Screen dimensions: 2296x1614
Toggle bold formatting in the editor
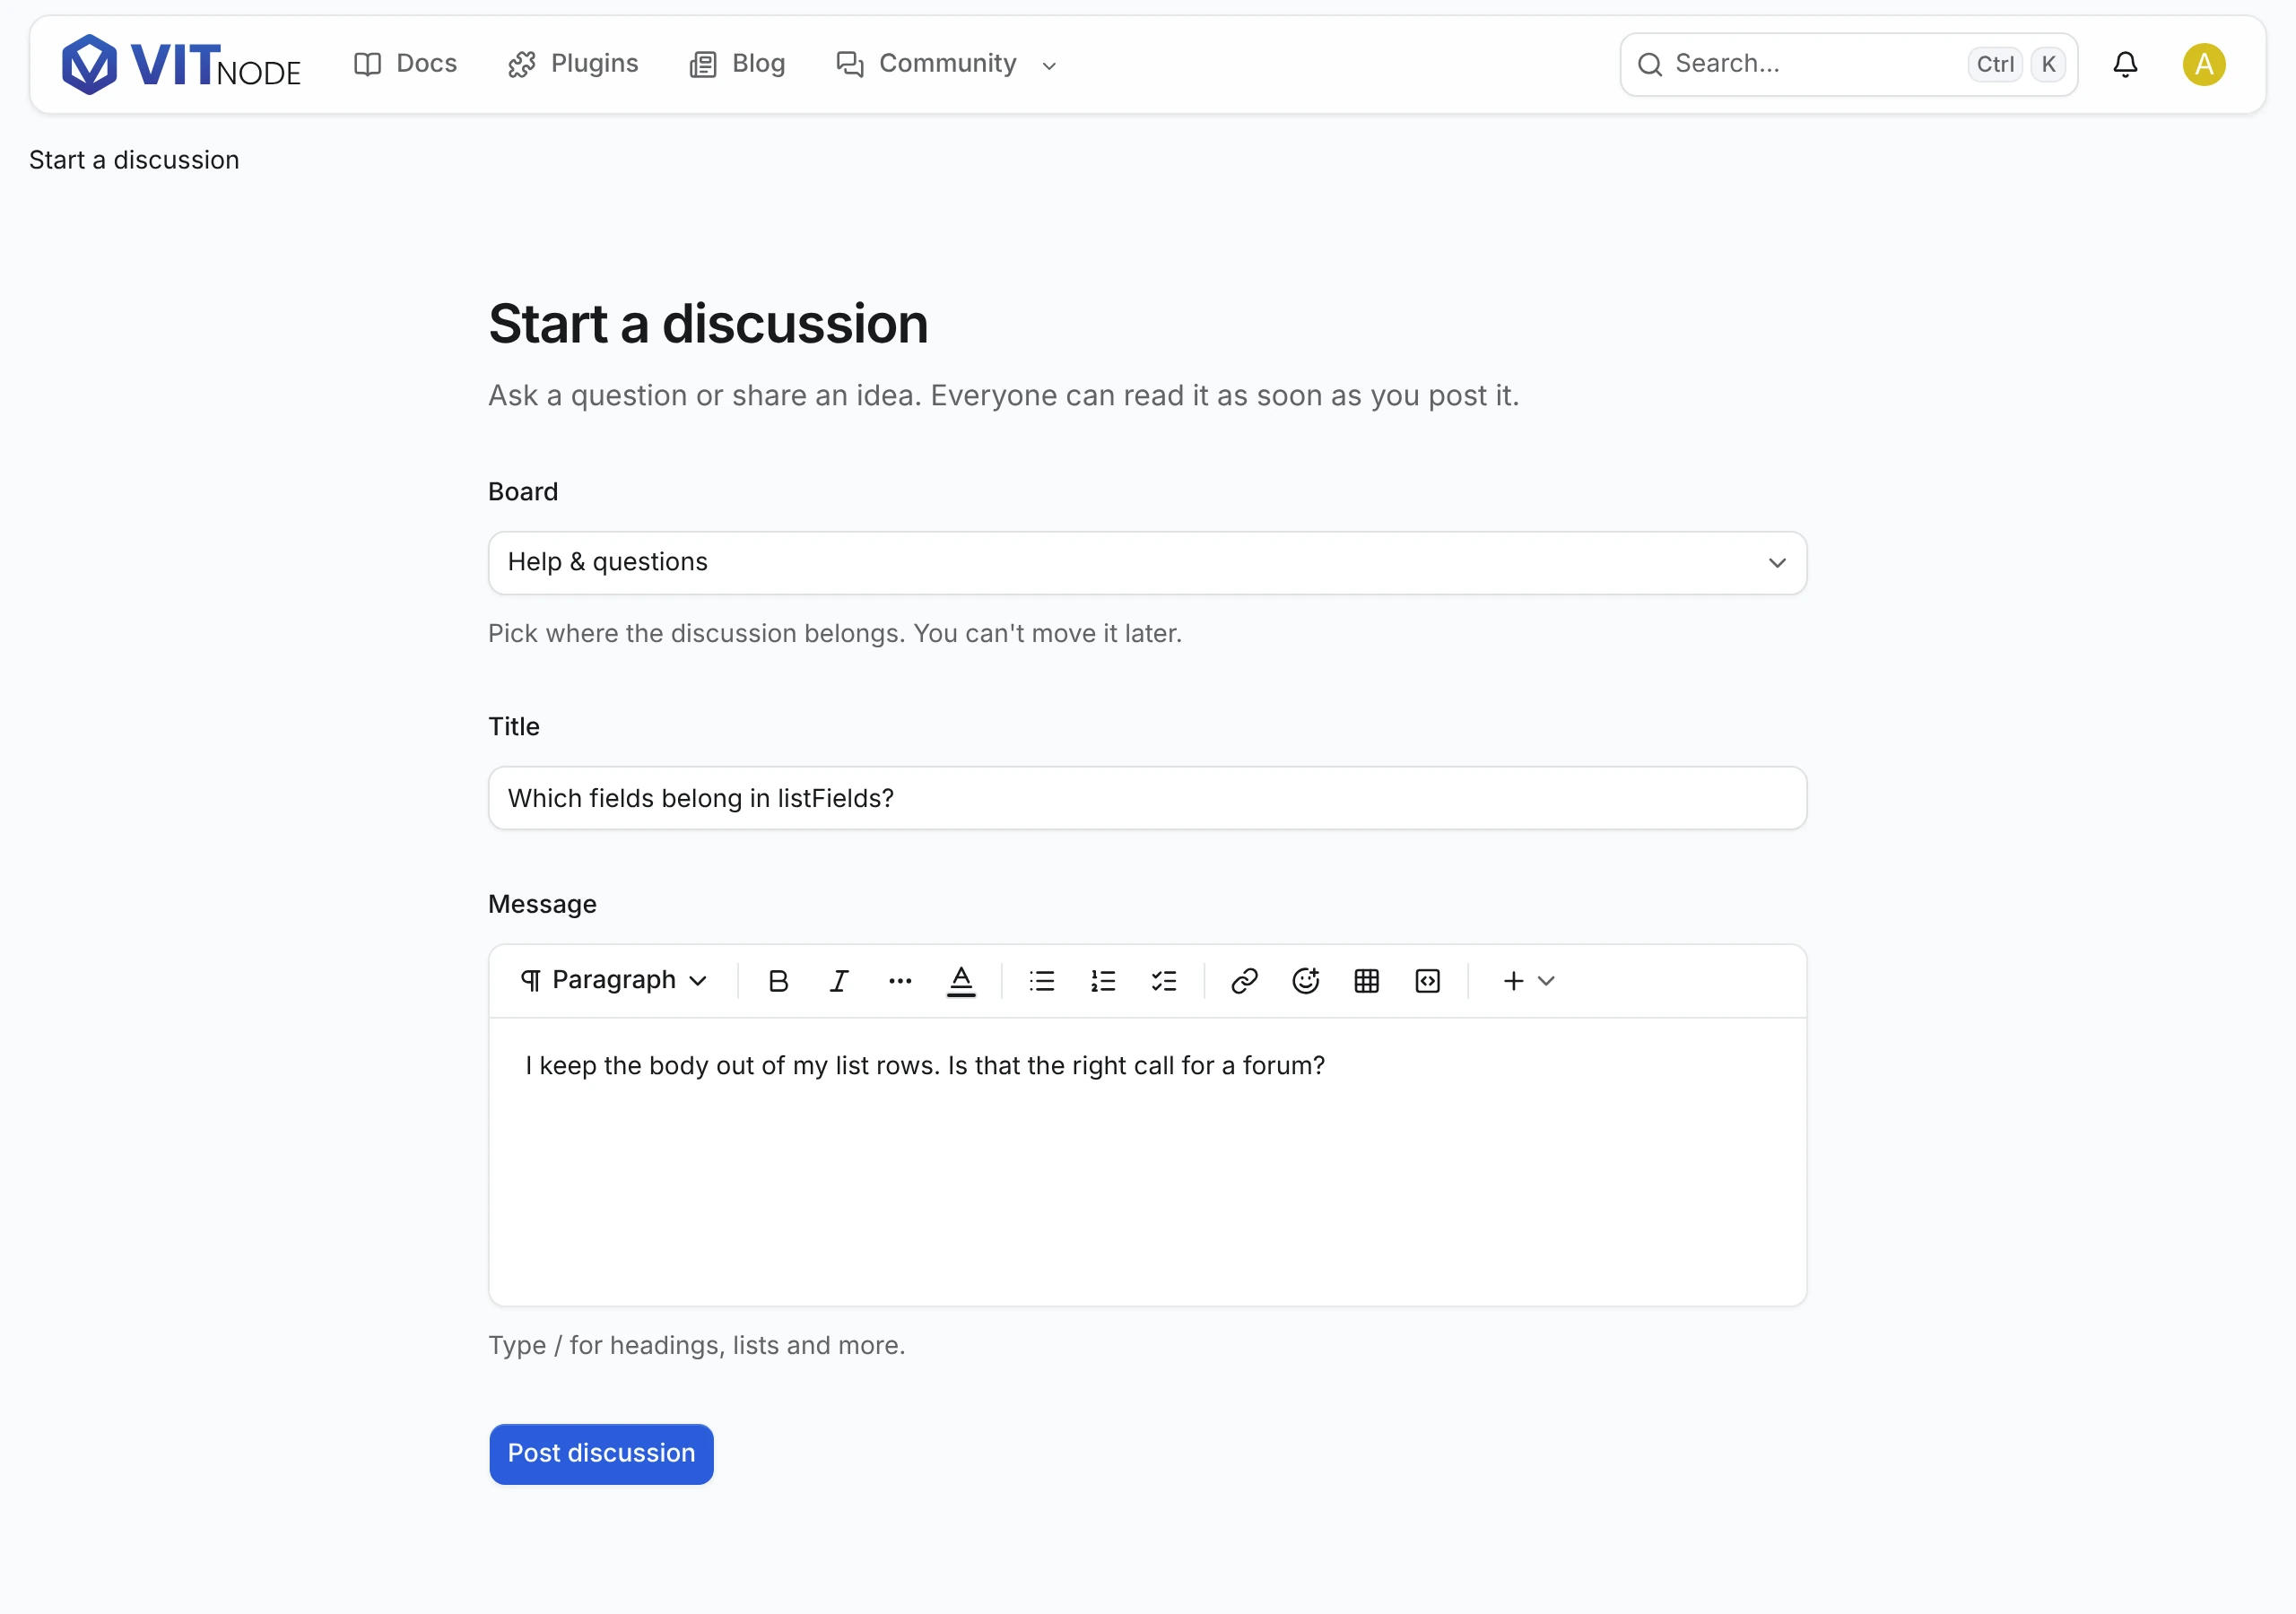point(778,981)
